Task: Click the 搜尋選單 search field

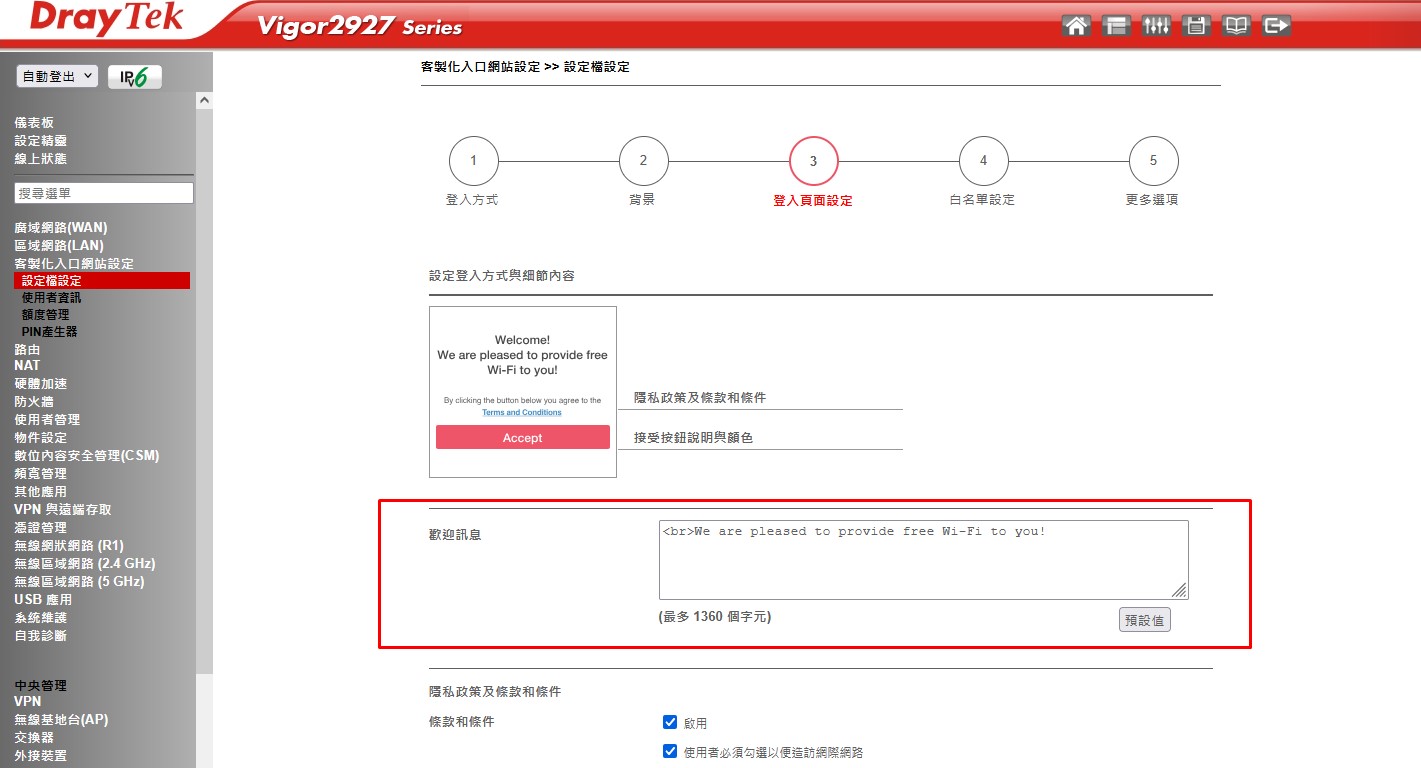Action: pyautogui.click(x=104, y=193)
